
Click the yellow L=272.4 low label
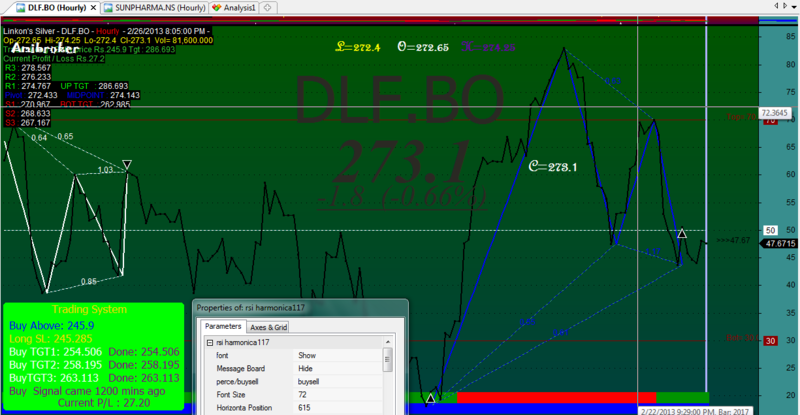pos(358,47)
